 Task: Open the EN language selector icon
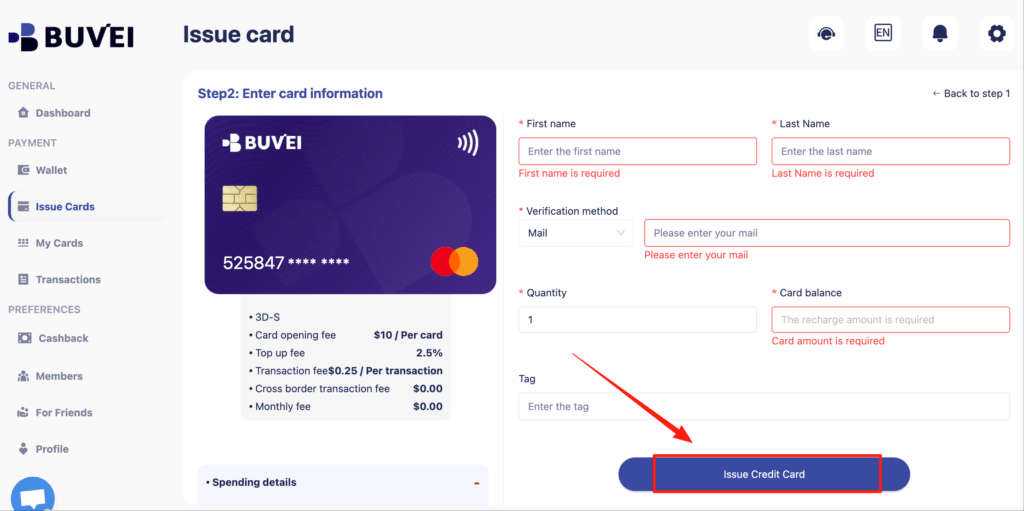click(882, 34)
